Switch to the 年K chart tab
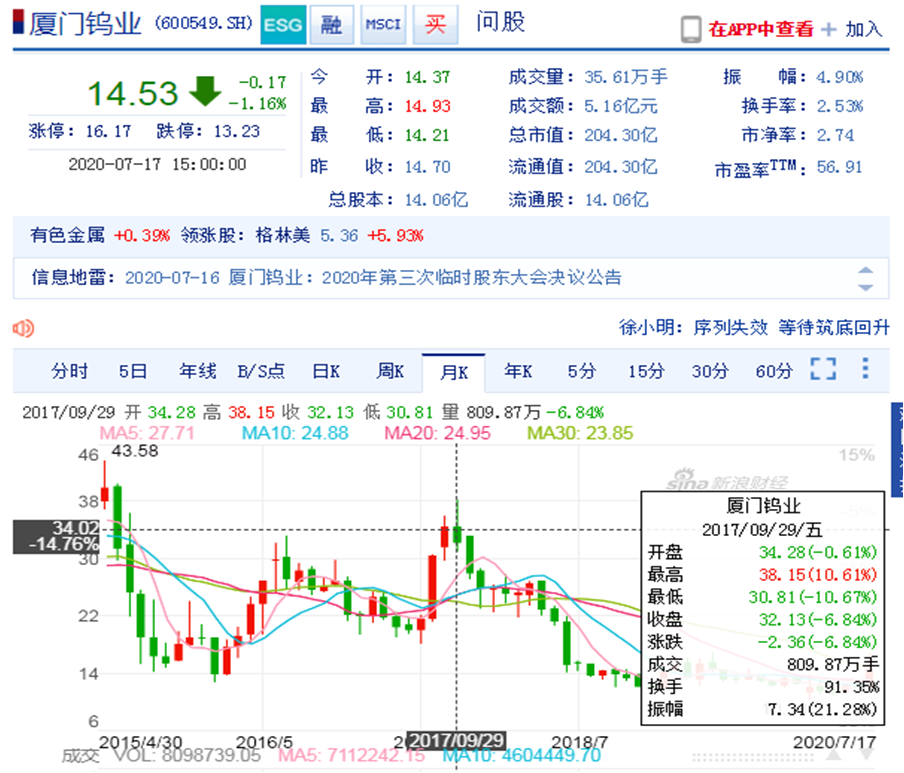 tap(518, 371)
